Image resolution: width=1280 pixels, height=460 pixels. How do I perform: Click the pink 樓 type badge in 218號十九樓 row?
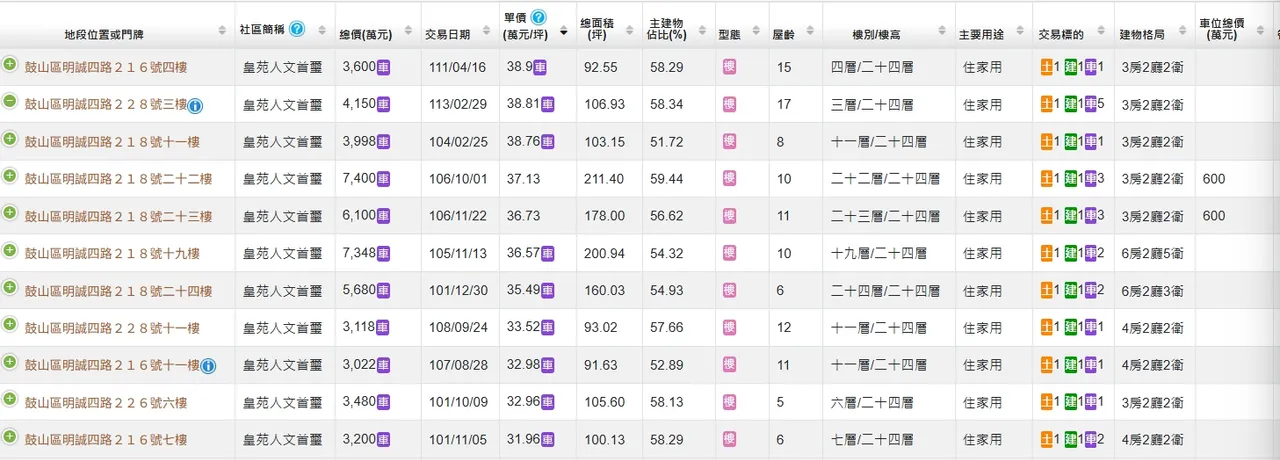[730, 253]
